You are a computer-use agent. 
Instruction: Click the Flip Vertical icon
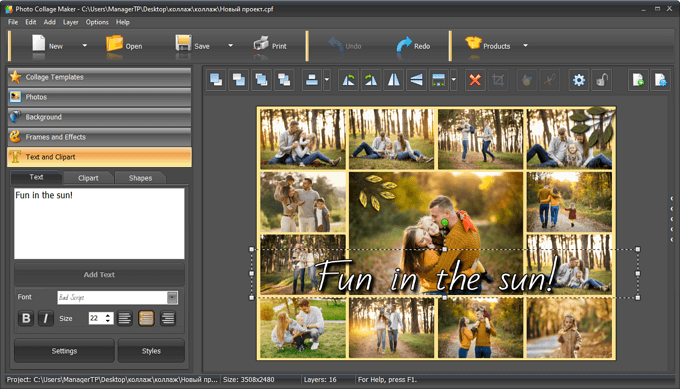tap(416, 80)
